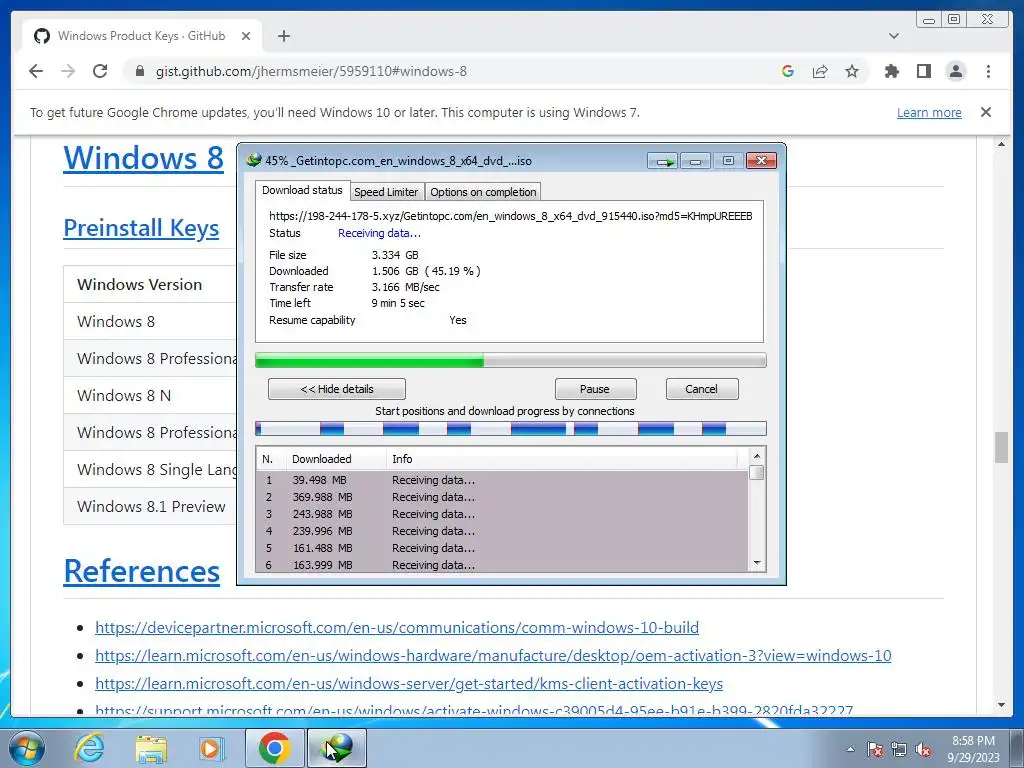1024x768 pixels.
Task: Click the Internet Download Manager taskbar icon
Action: (x=337, y=748)
